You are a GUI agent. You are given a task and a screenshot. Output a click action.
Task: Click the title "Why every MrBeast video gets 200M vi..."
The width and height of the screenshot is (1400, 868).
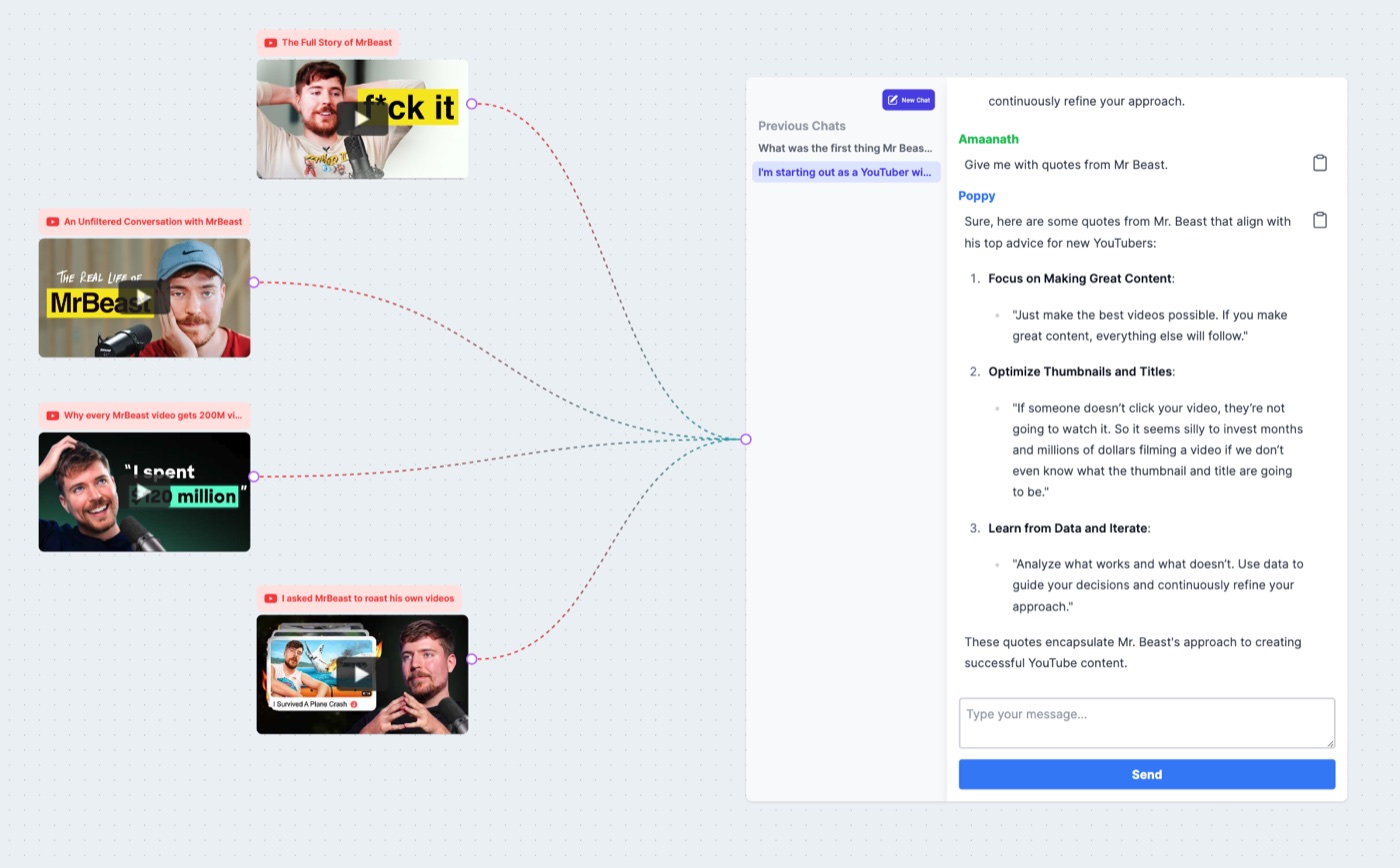point(153,416)
